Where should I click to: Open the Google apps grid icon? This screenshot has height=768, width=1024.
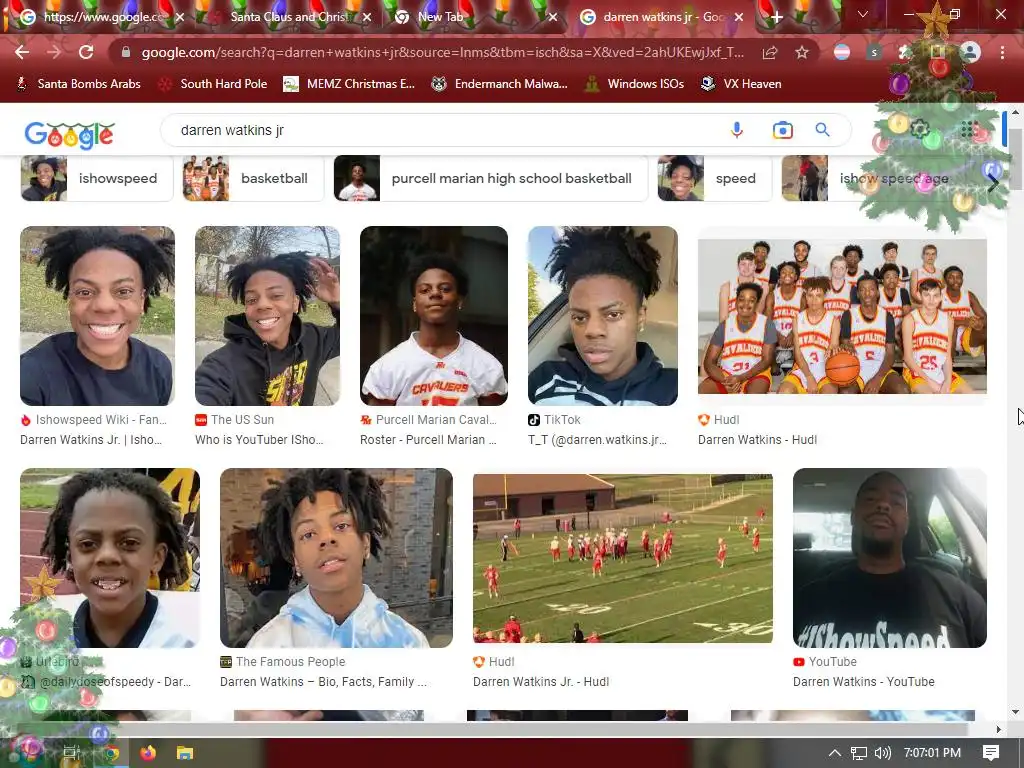click(x=969, y=129)
